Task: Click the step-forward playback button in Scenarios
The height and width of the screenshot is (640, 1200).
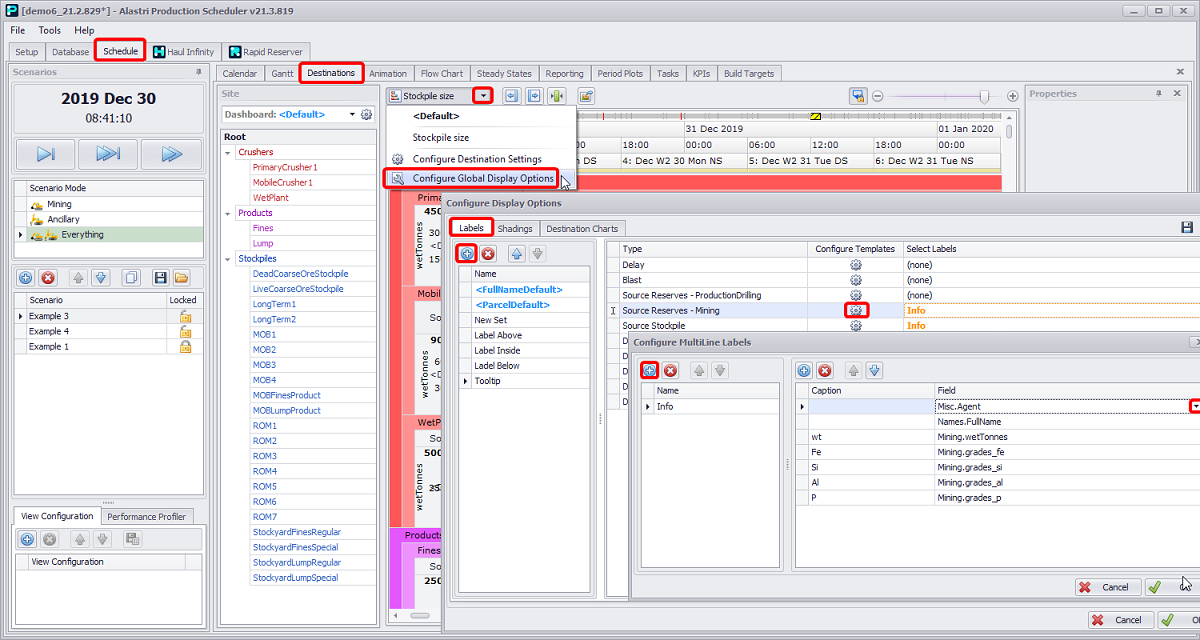Action: pos(46,154)
